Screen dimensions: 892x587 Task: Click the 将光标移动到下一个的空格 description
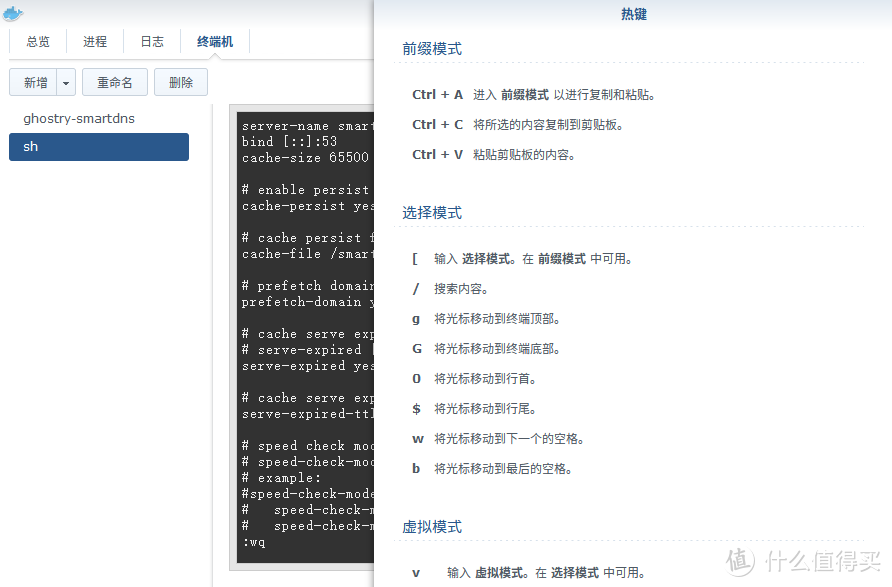tap(509, 439)
